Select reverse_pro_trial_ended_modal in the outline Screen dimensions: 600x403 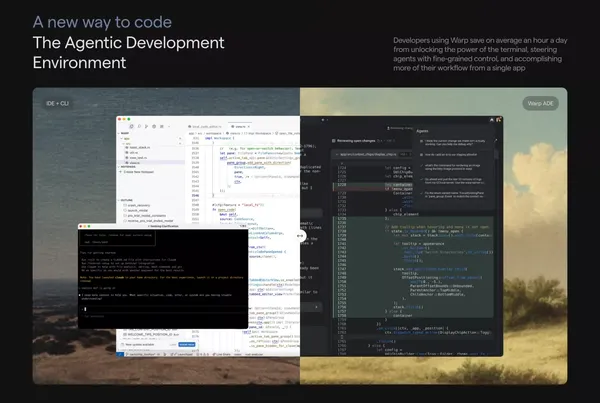click(x=148, y=220)
